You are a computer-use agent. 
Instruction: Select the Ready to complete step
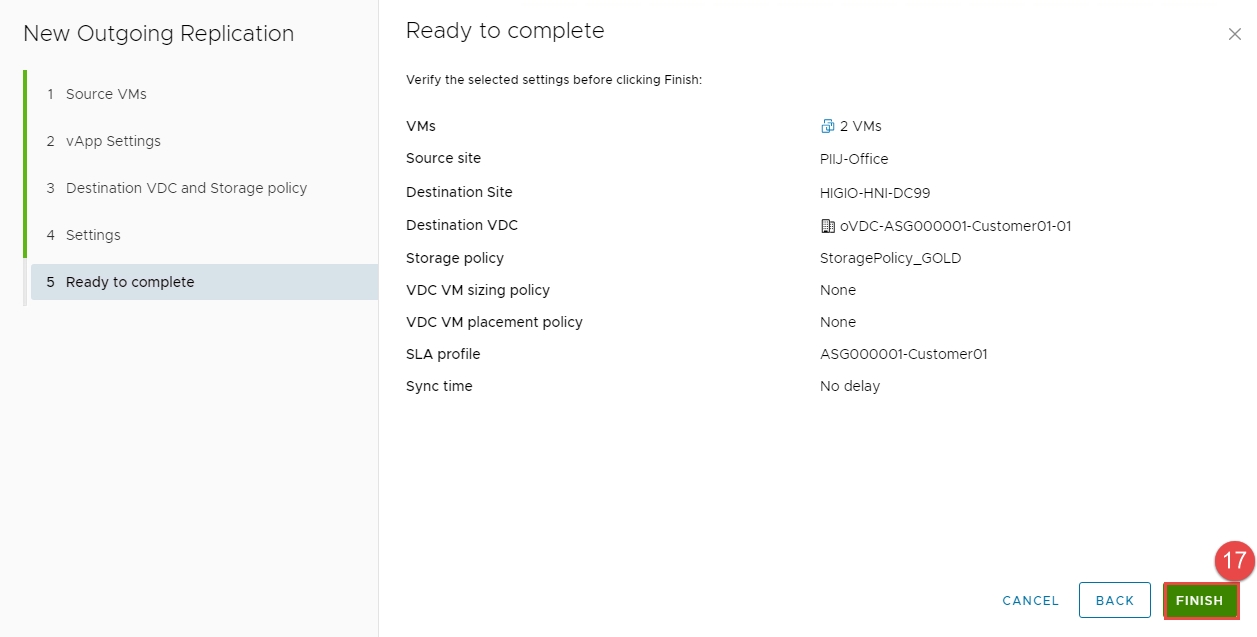point(129,282)
